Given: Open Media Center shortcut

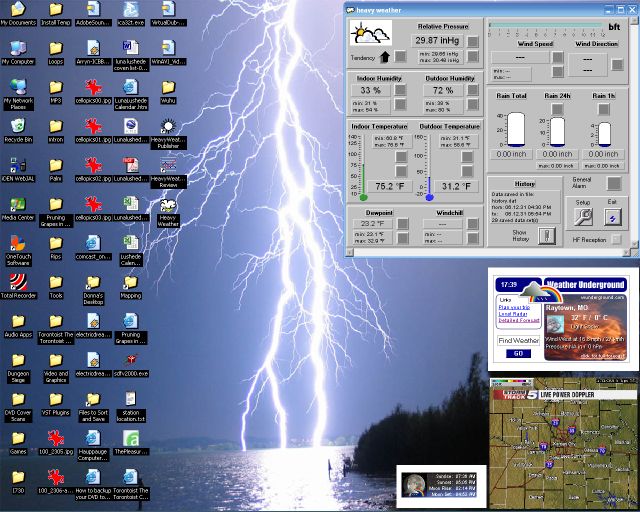Looking at the screenshot, I should 18,209.
